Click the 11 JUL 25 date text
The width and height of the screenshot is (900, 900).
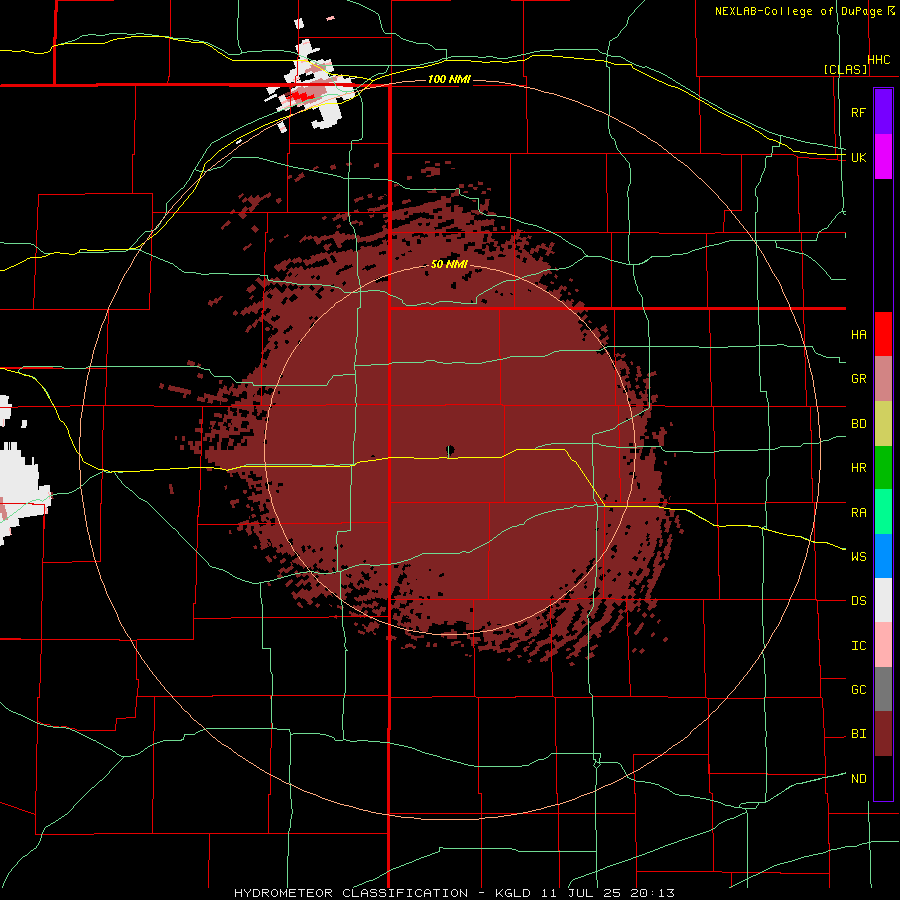point(578,893)
